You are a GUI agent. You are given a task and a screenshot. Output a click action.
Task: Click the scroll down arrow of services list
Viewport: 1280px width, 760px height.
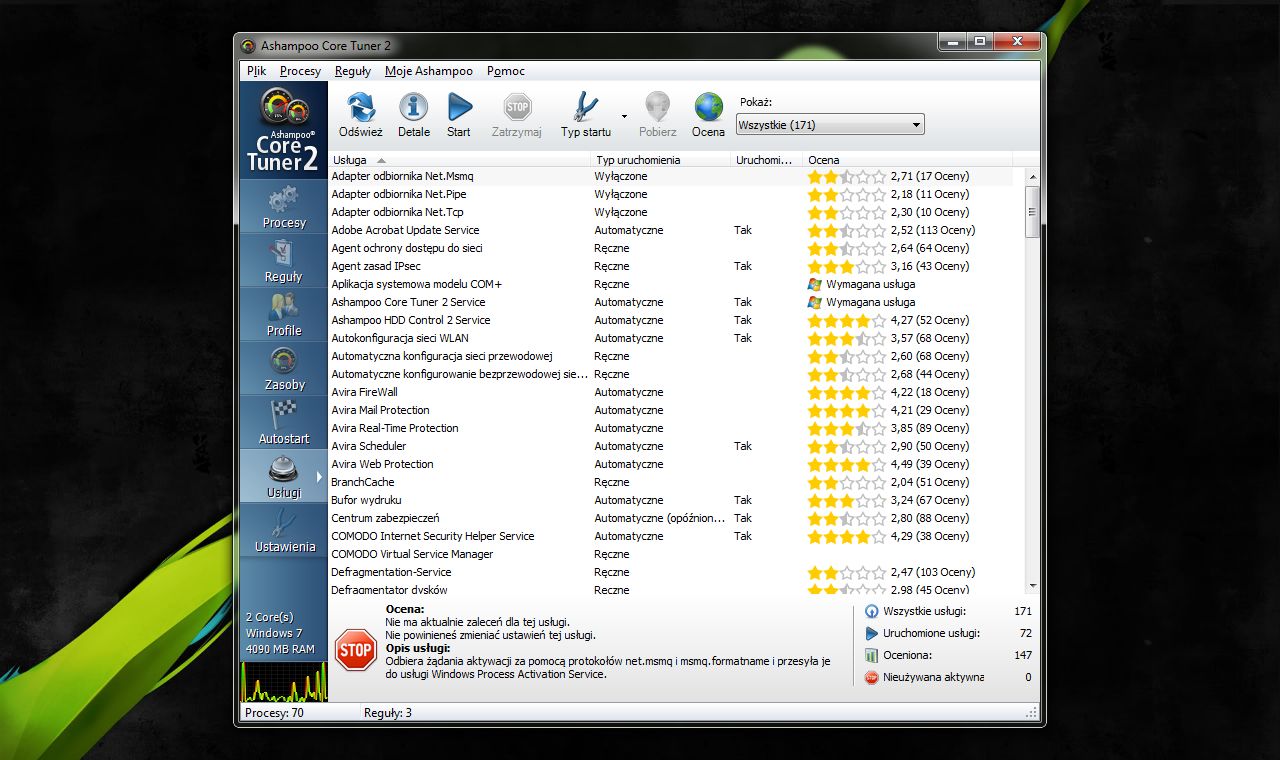(1033, 587)
